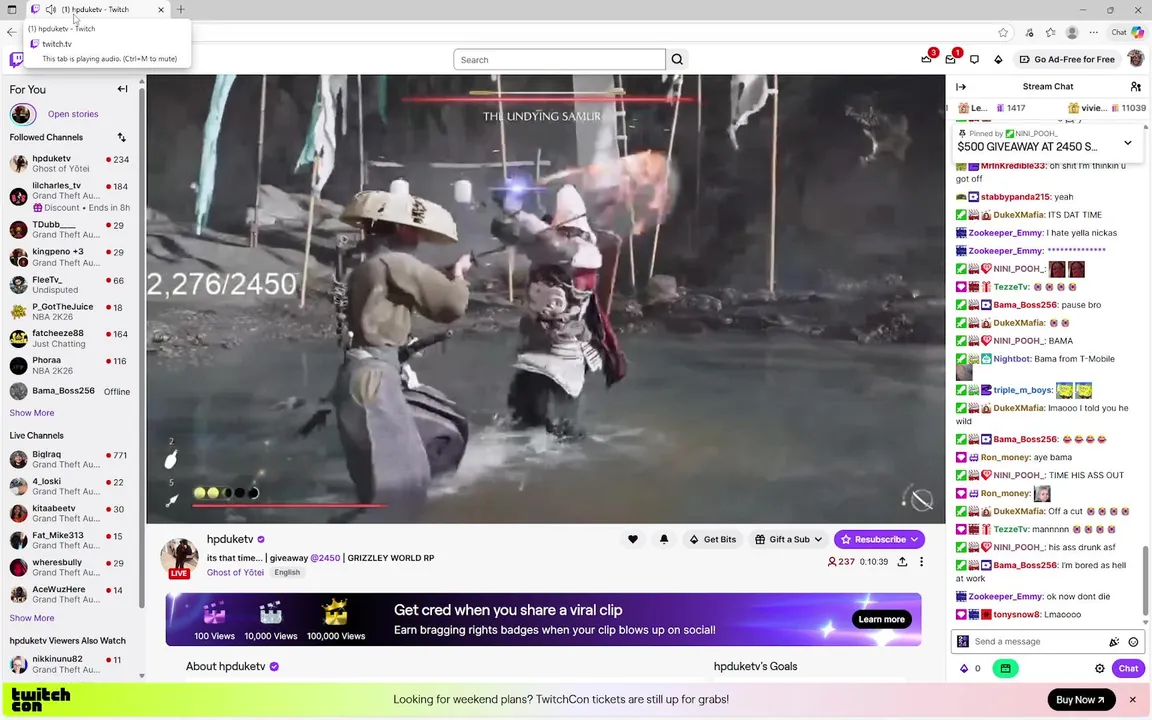Open lilcharles_tv channel in sidebar

click(70, 196)
